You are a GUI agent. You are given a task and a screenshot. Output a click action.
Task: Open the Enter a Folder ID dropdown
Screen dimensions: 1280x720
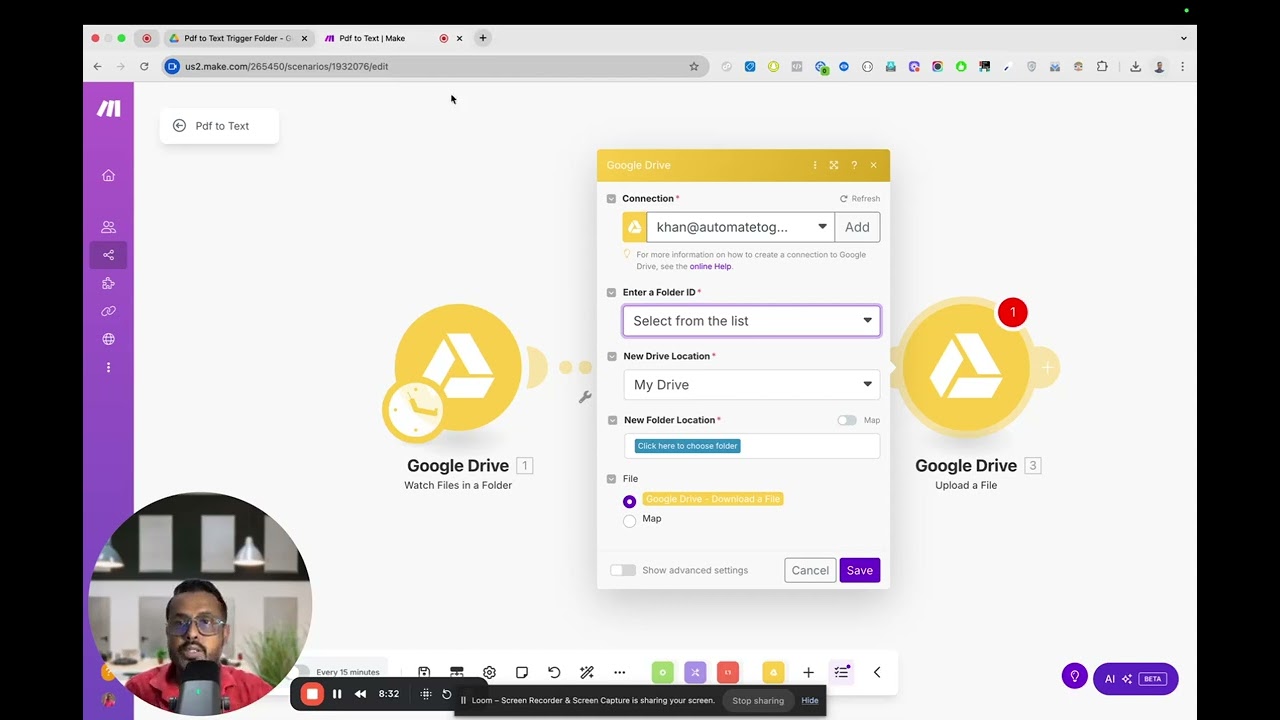tap(752, 321)
